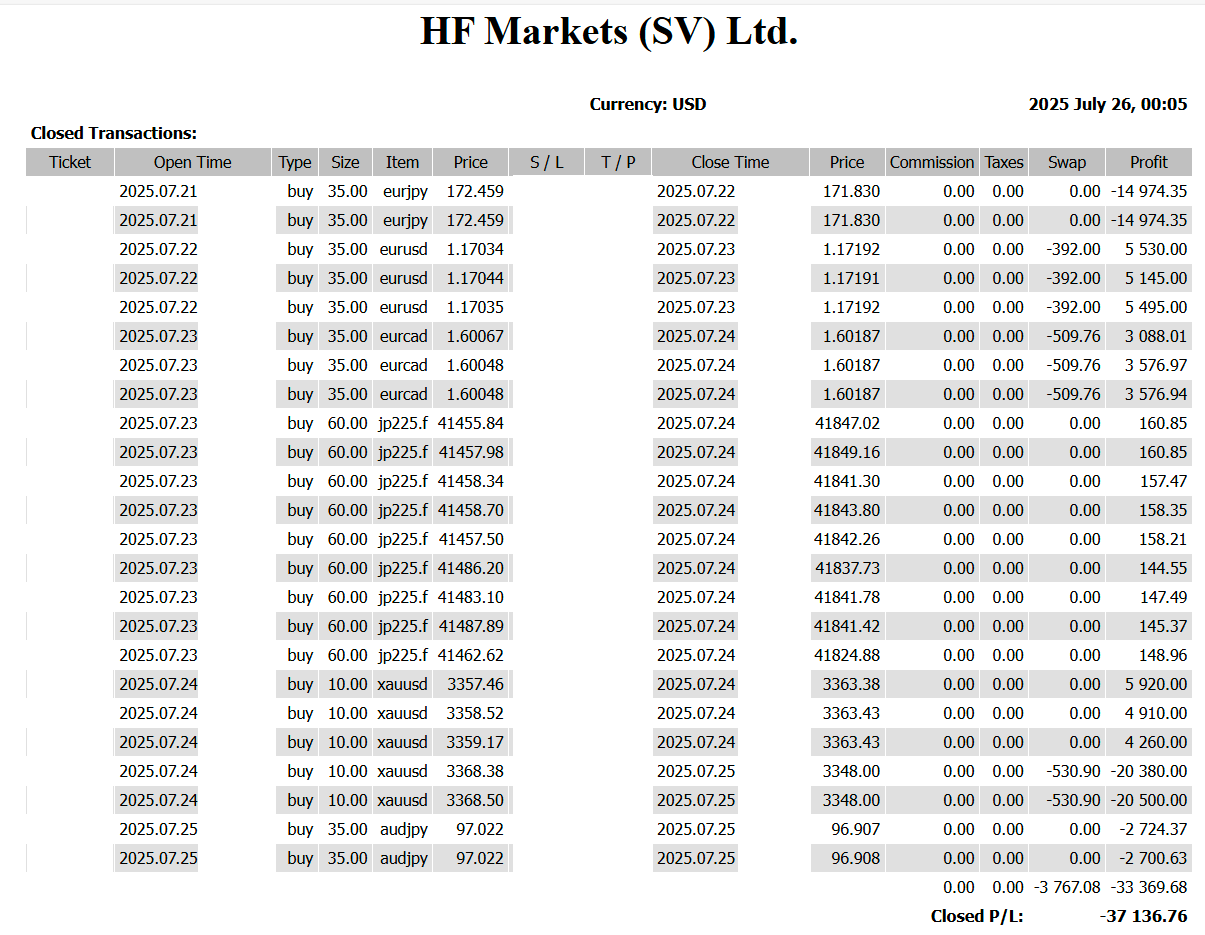Select the Close Time column header
This screenshot has width=1205, height=935.
point(730,162)
